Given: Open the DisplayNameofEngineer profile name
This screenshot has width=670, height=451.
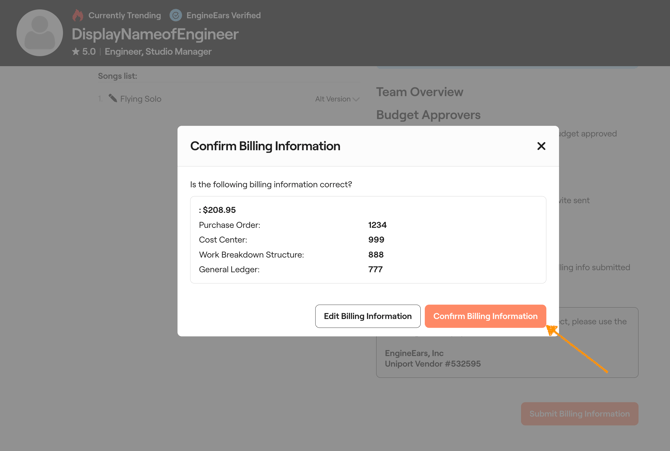Looking at the screenshot, I should (155, 34).
